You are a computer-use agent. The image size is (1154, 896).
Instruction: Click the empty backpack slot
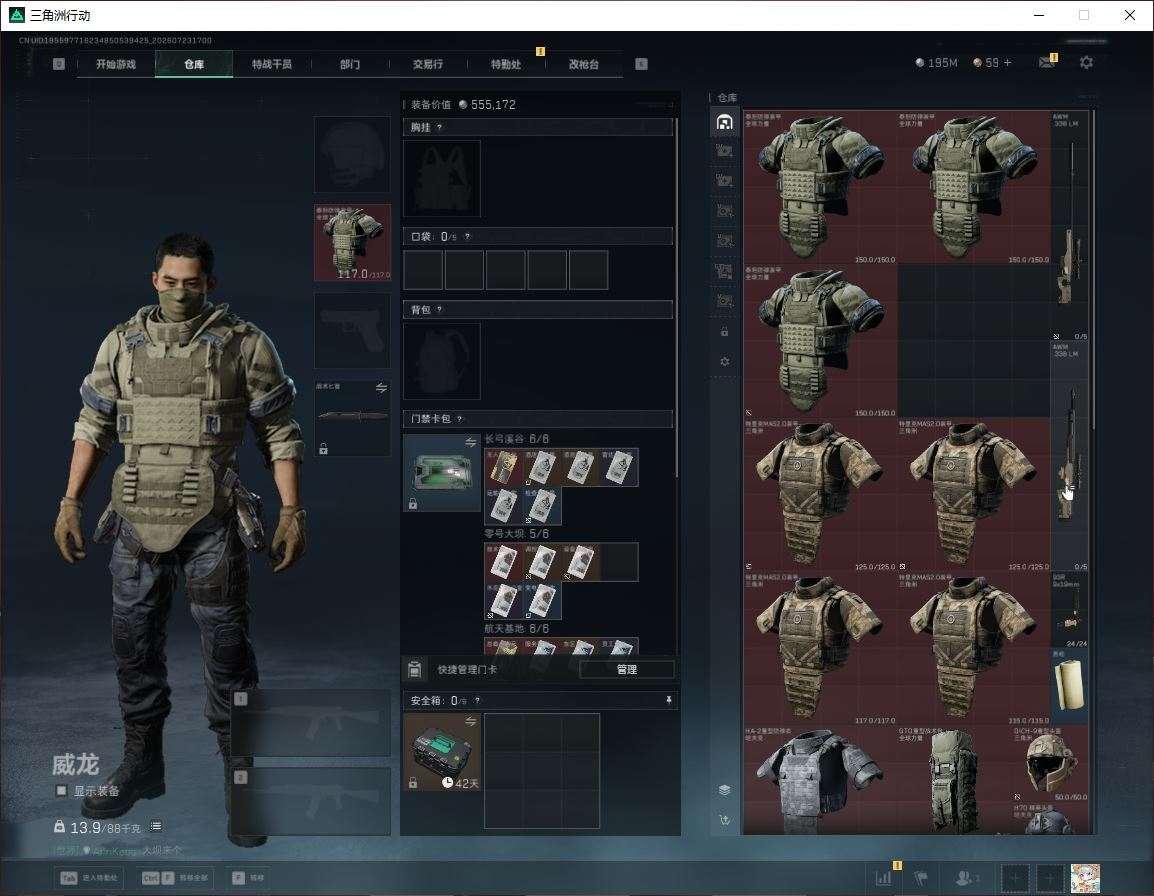point(442,361)
